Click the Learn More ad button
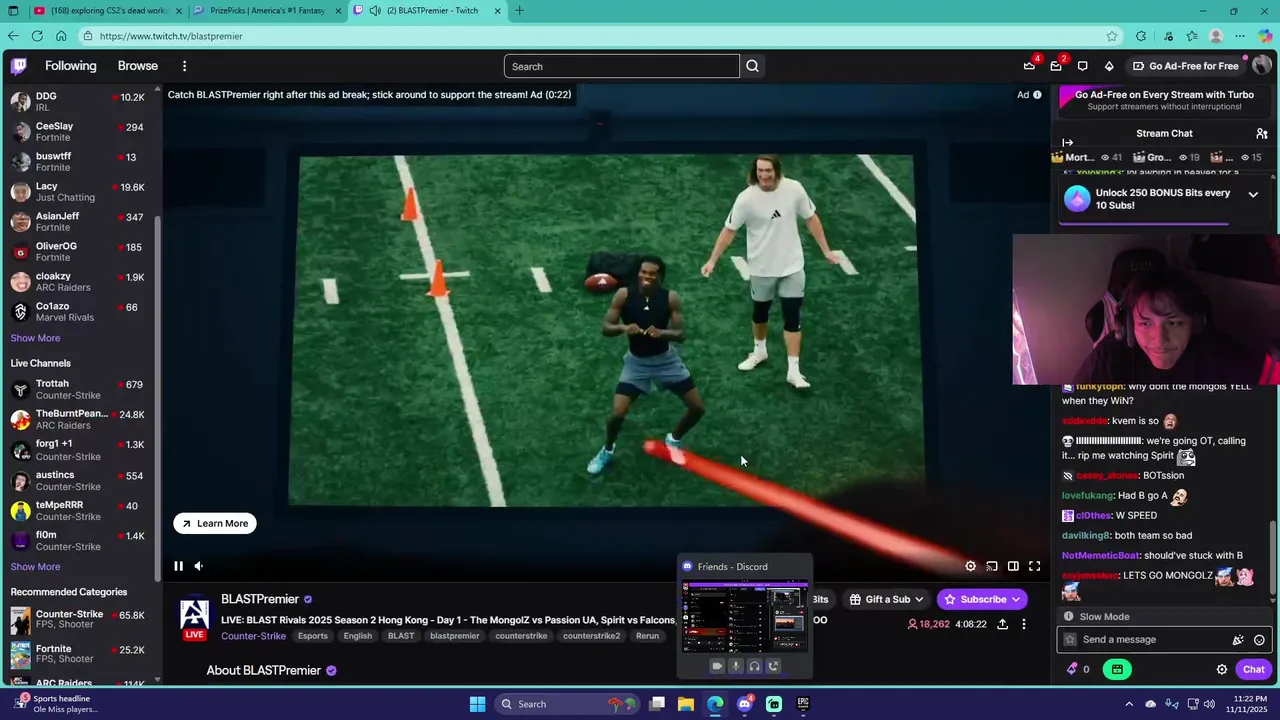Screen dimensions: 1280x720 click(x=215, y=523)
